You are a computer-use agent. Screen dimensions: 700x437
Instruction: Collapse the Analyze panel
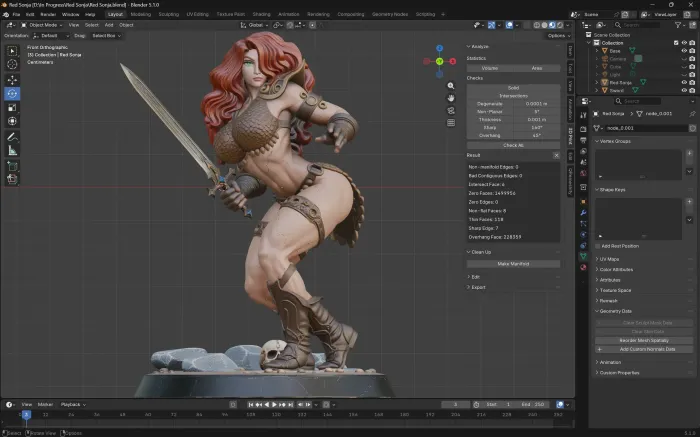pos(478,46)
